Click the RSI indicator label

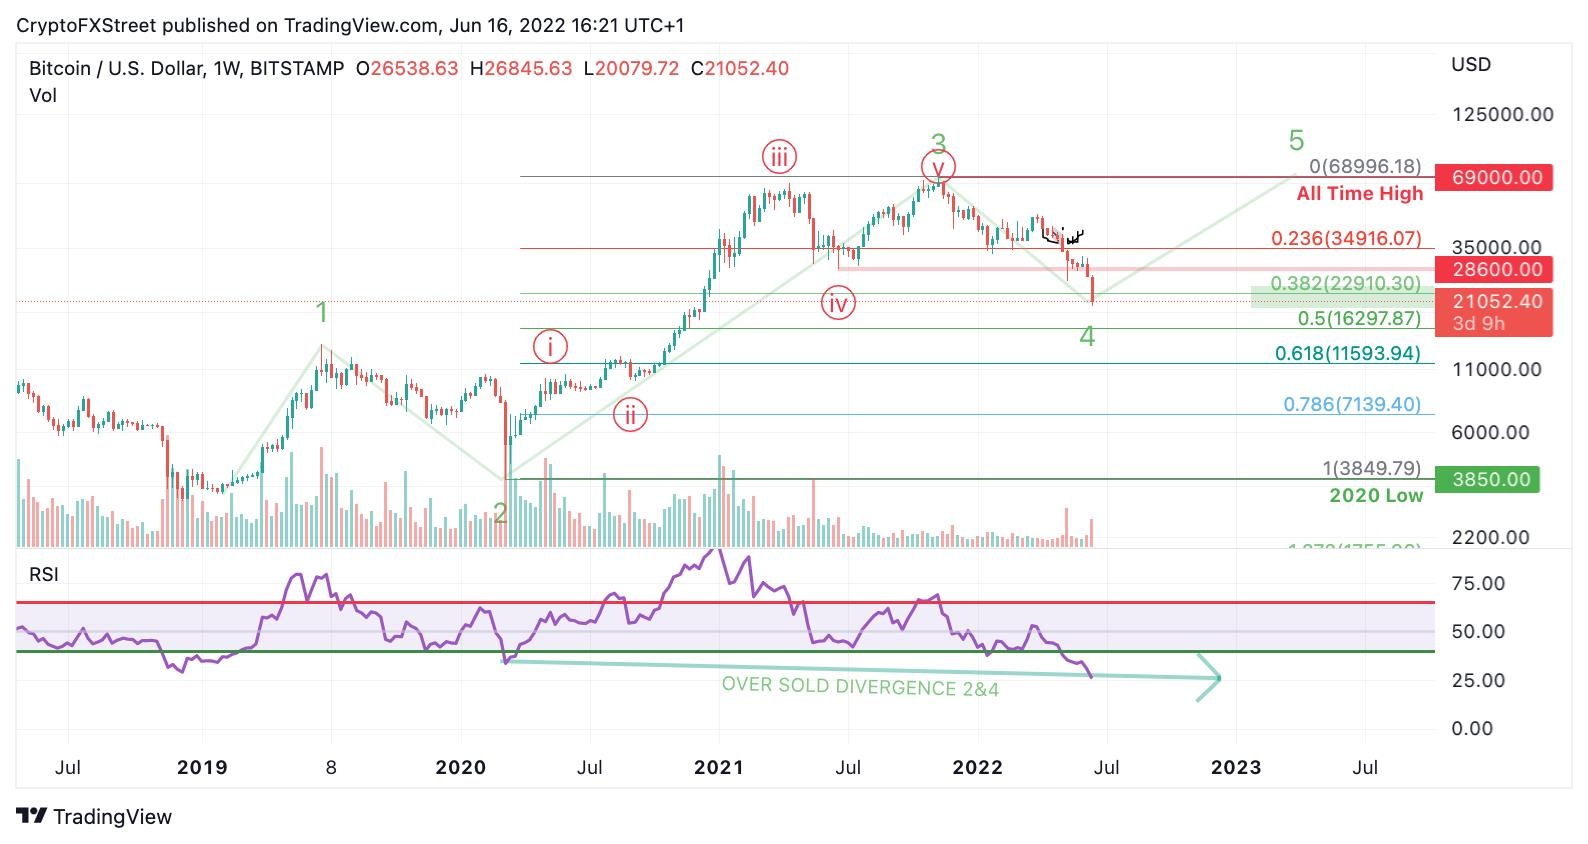(44, 575)
